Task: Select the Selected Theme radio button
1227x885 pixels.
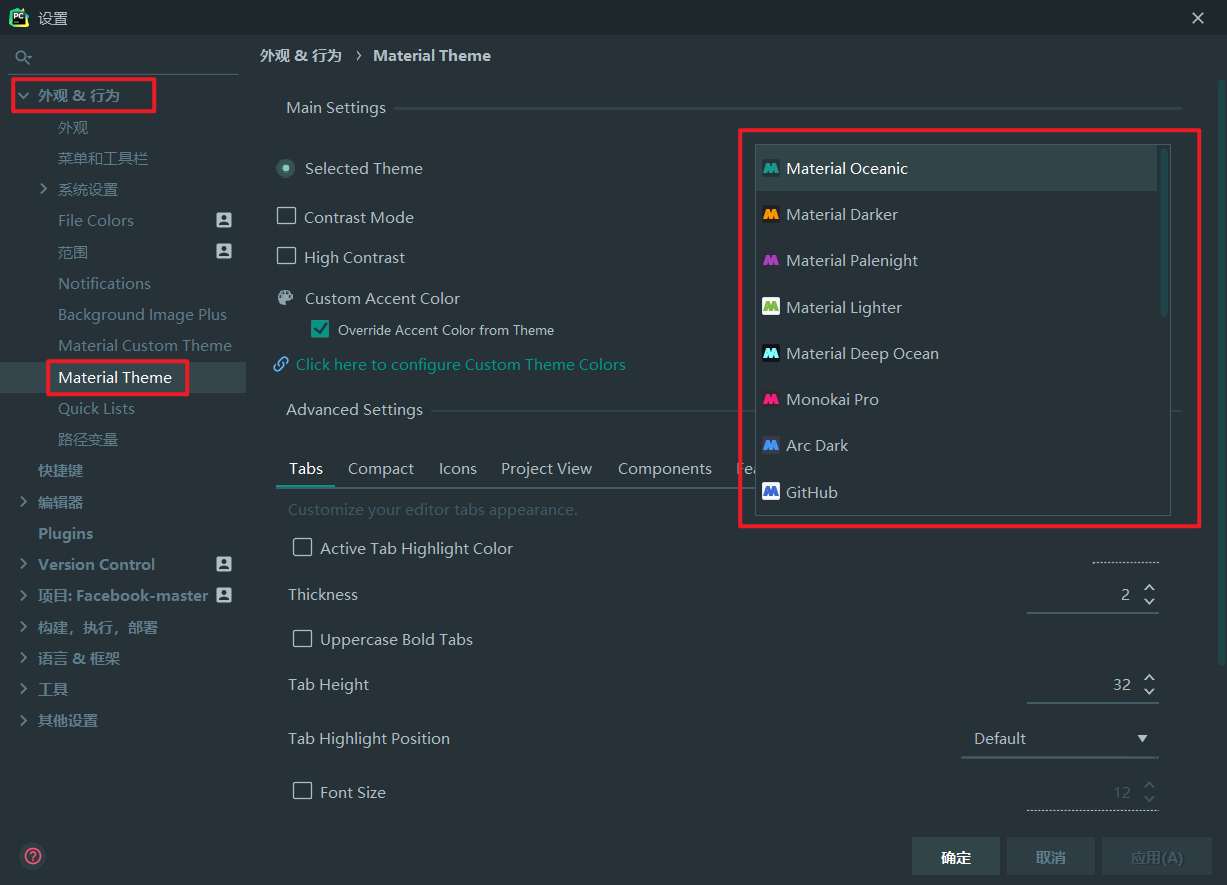Action: pos(286,168)
